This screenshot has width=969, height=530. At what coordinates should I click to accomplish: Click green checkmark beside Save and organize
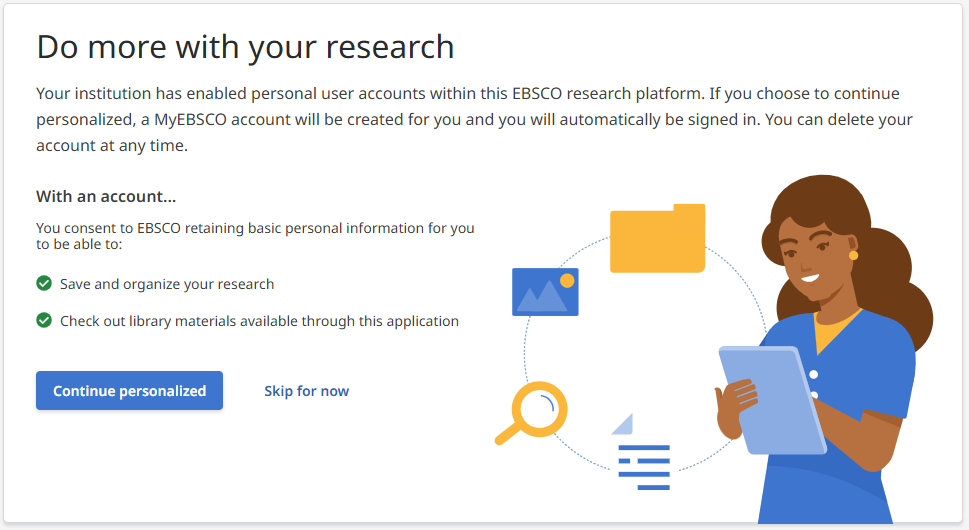point(44,284)
